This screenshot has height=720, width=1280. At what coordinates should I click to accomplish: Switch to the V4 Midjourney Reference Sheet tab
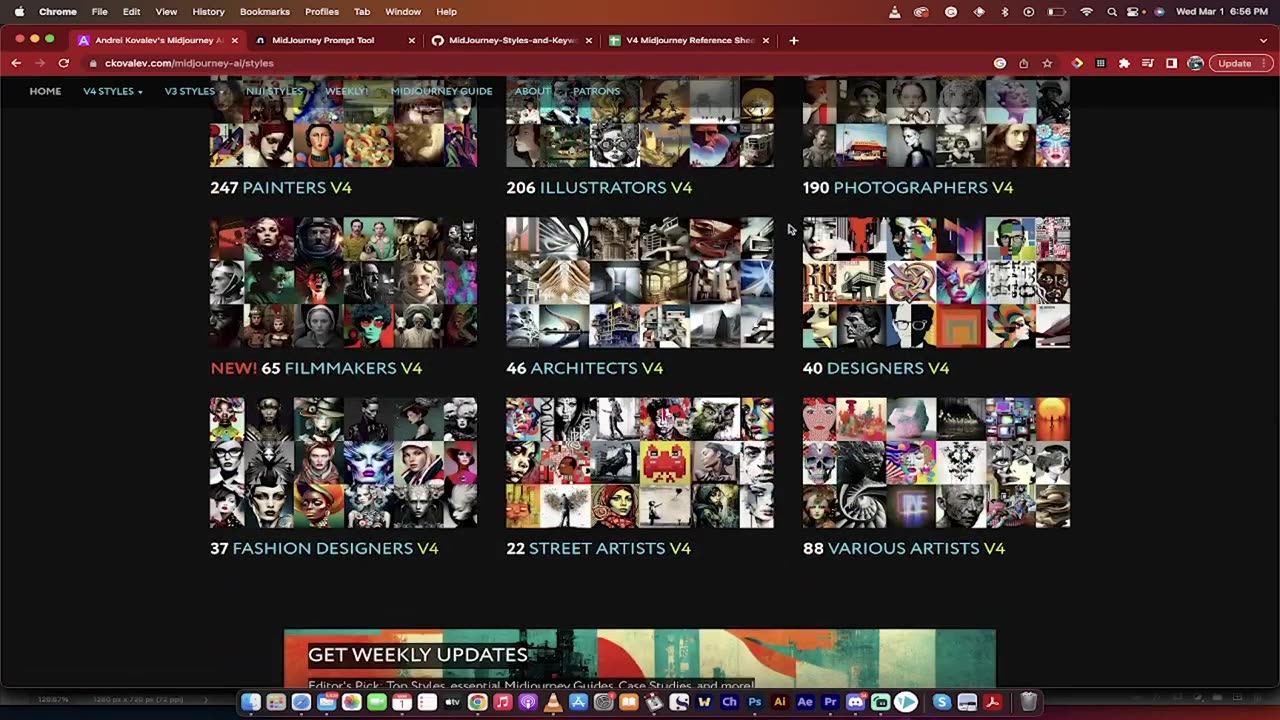tap(690, 40)
